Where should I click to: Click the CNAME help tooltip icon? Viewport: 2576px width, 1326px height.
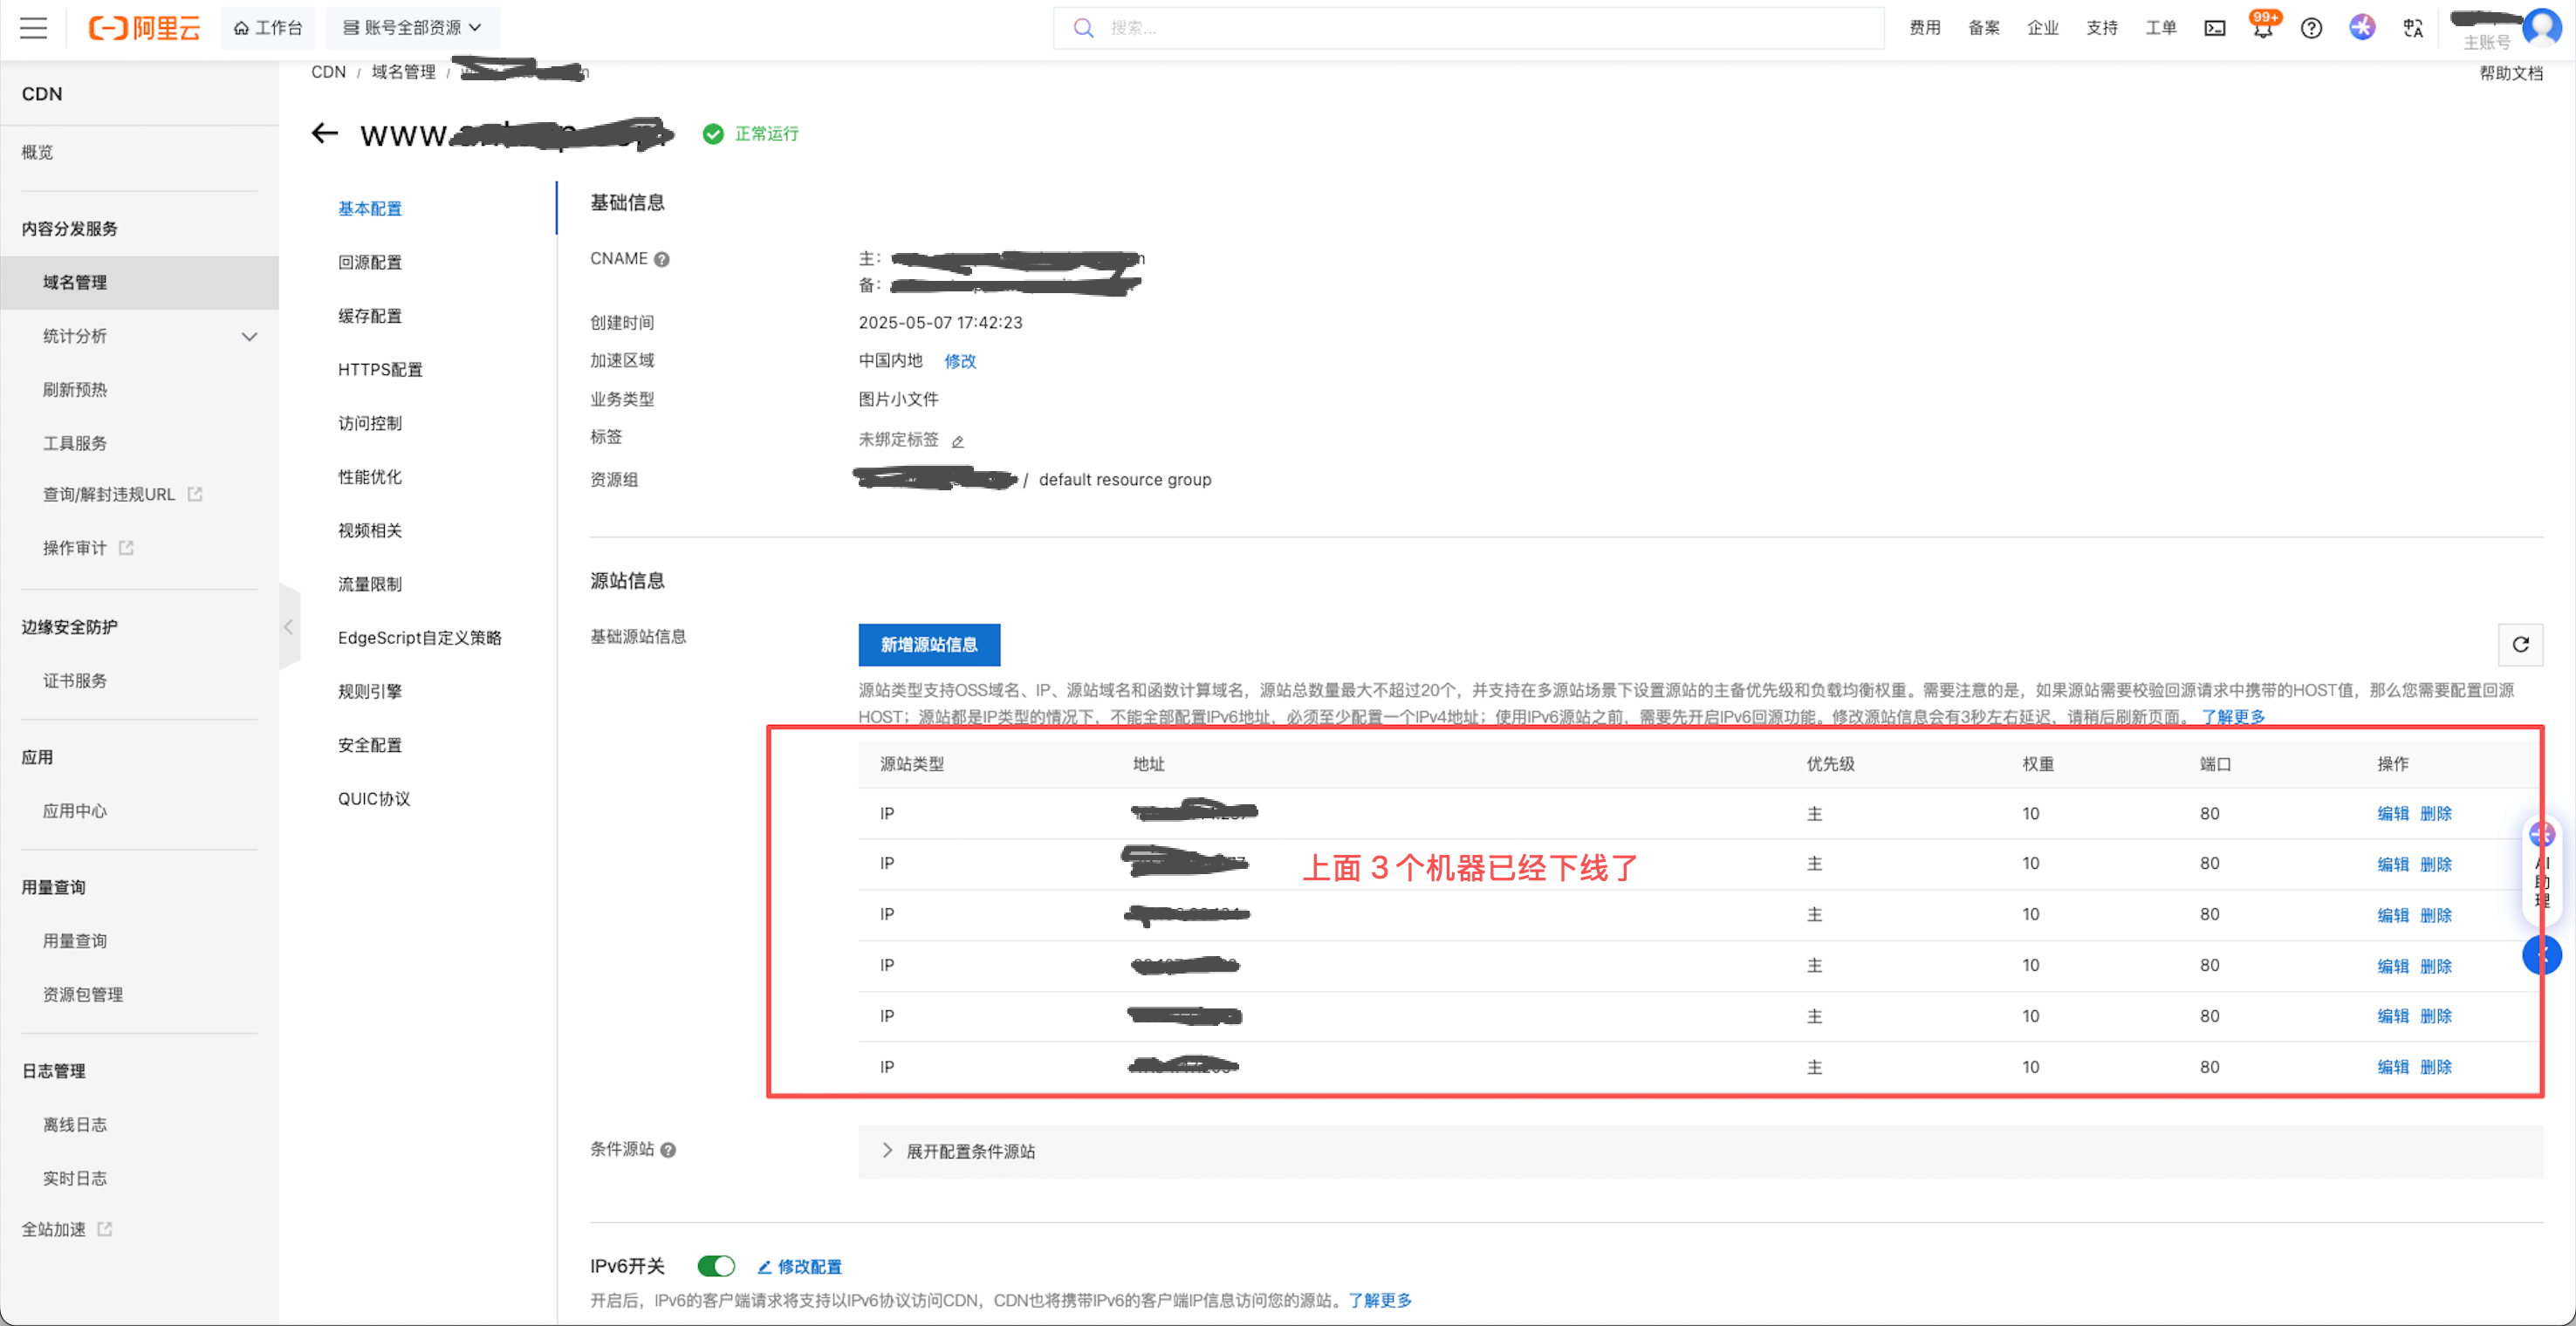pos(662,260)
